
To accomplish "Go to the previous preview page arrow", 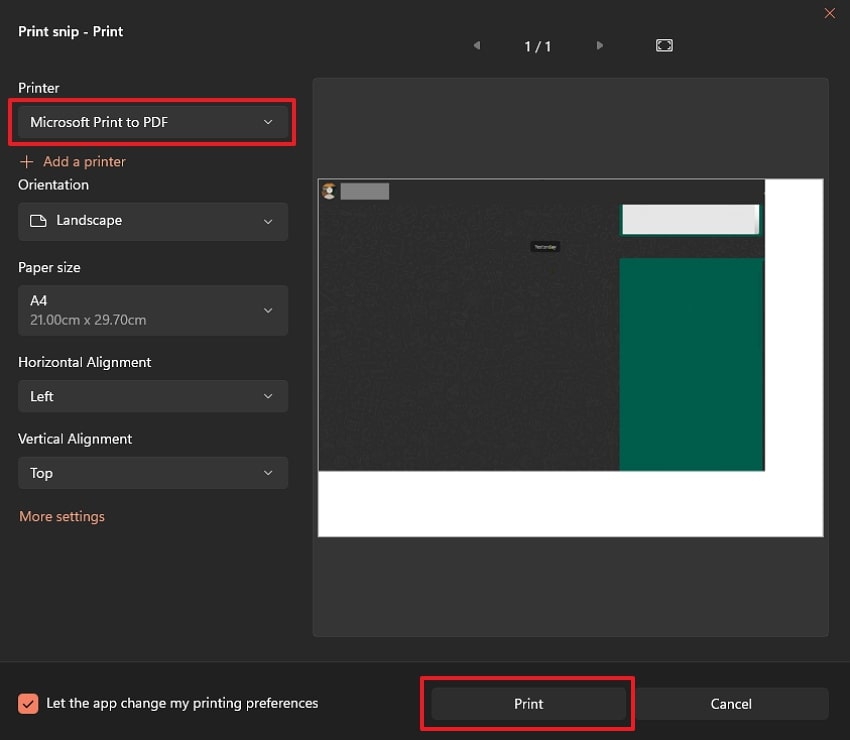I will coord(476,46).
